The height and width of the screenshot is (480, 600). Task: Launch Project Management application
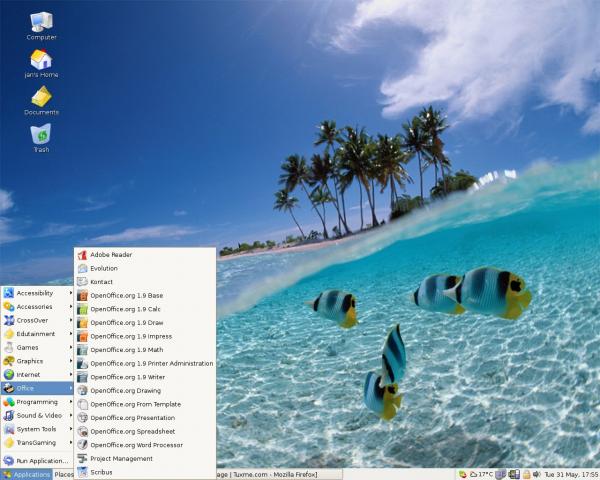[145, 459]
